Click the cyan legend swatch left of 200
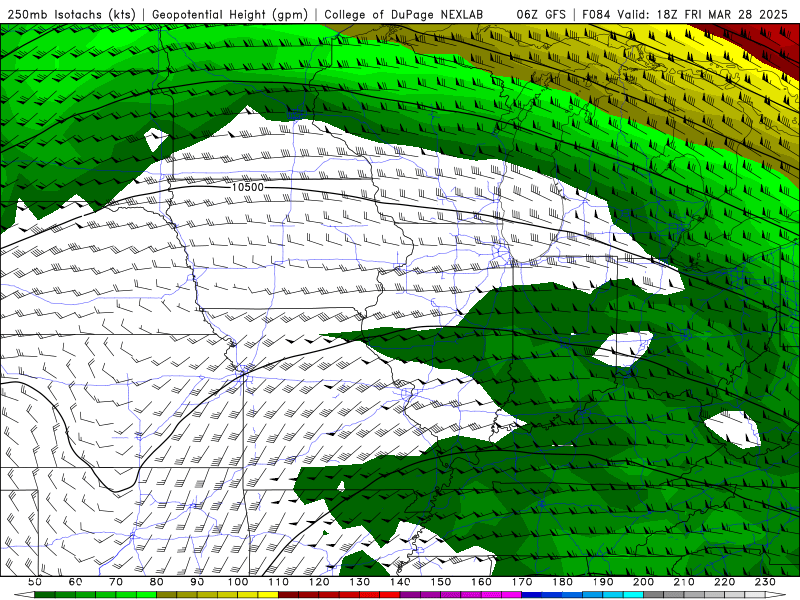This screenshot has height=600, width=800. pyautogui.click(x=633, y=595)
